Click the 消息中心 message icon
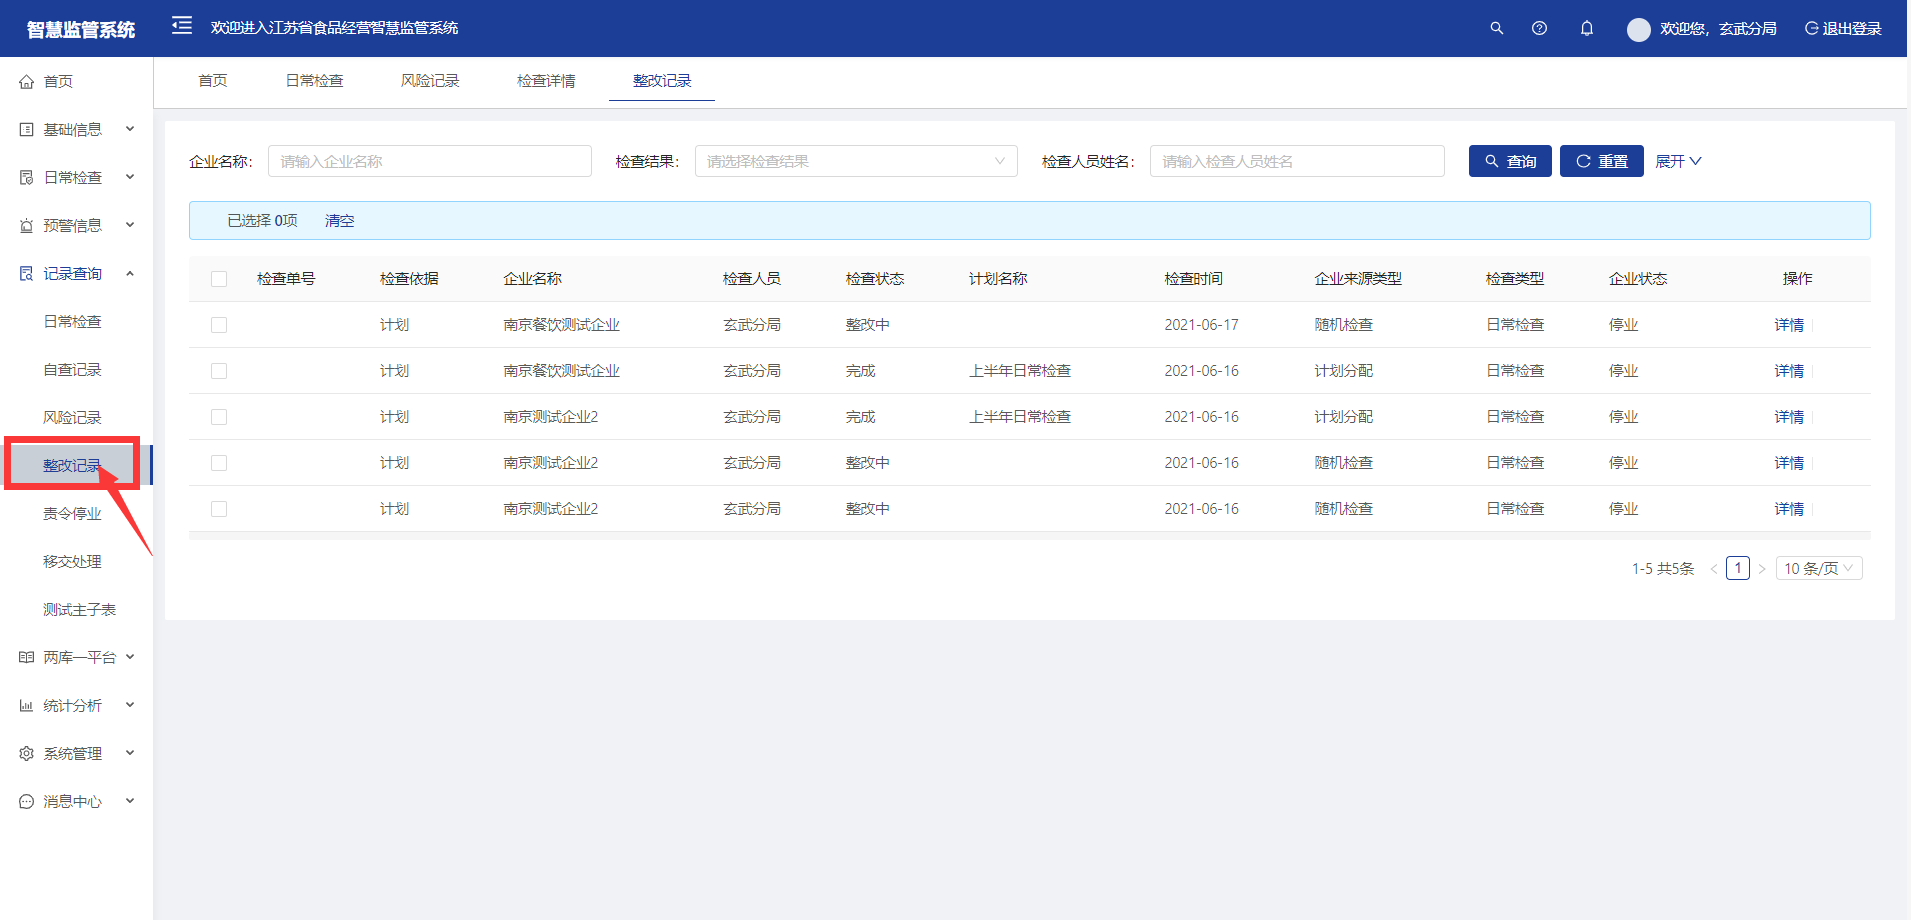 tap(27, 802)
